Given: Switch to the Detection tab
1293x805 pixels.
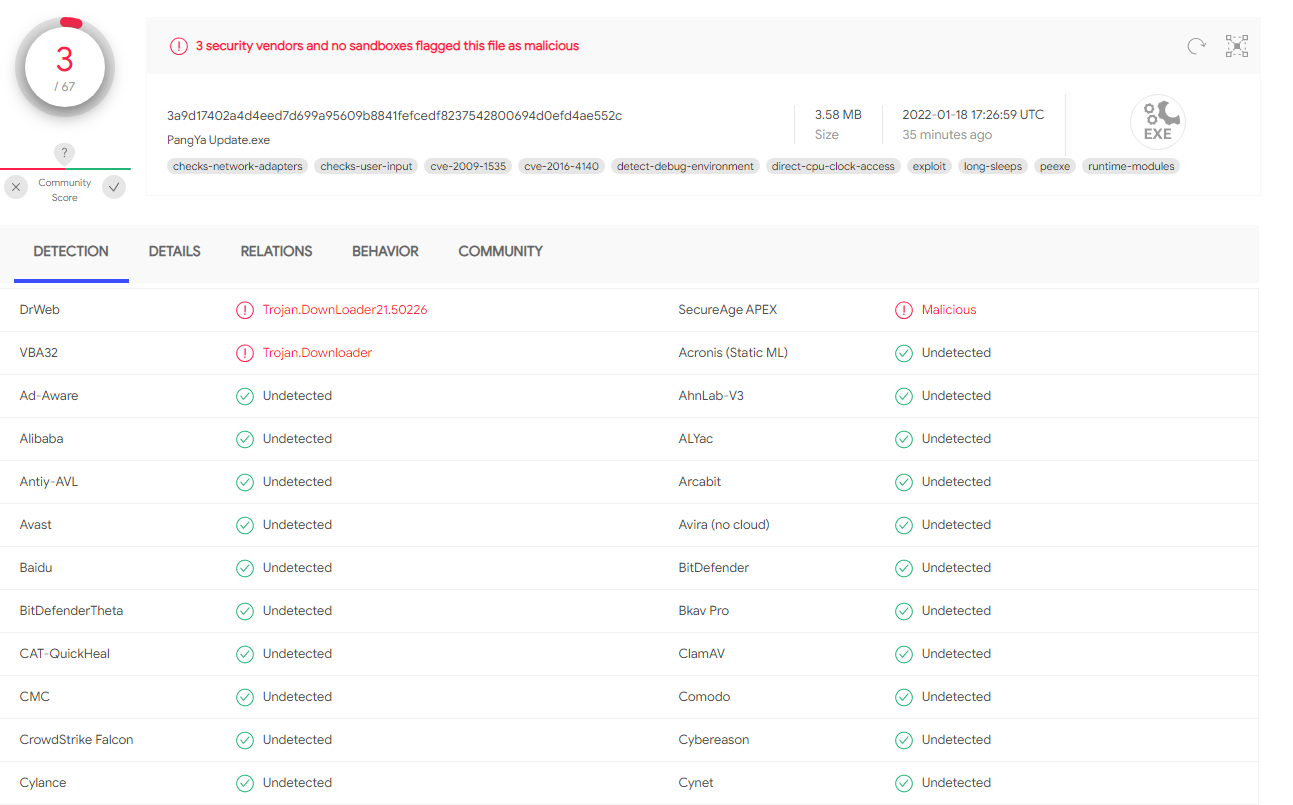Looking at the screenshot, I should tap(71, 252).
